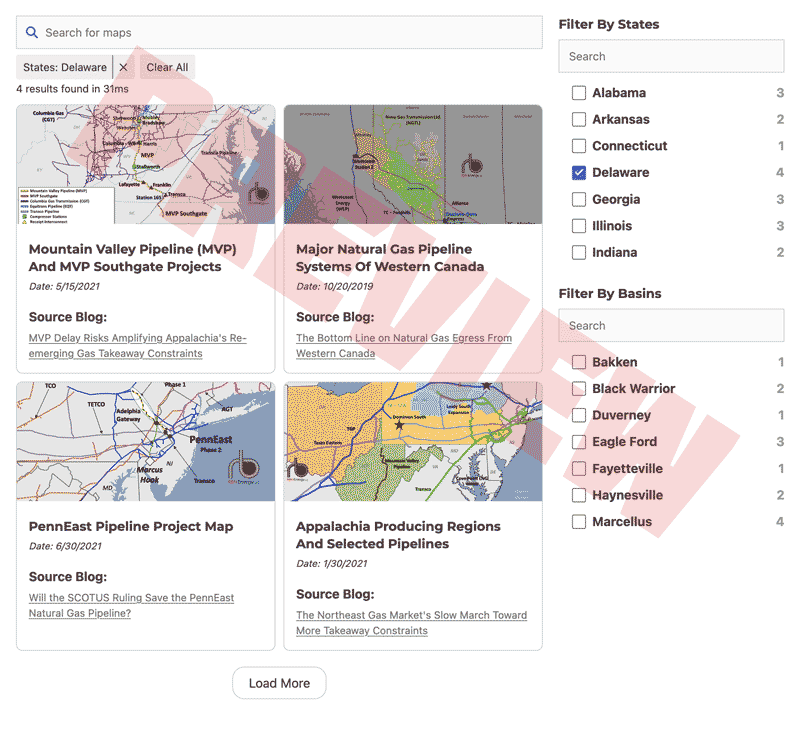Check the Arkansas state filter
This screenshot has height=731, width=800.
[x=579, y=119]
